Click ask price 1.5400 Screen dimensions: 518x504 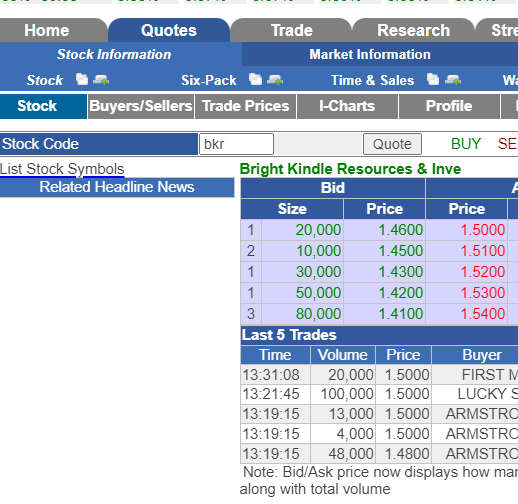pyautogui.click(x=483, y=314)
